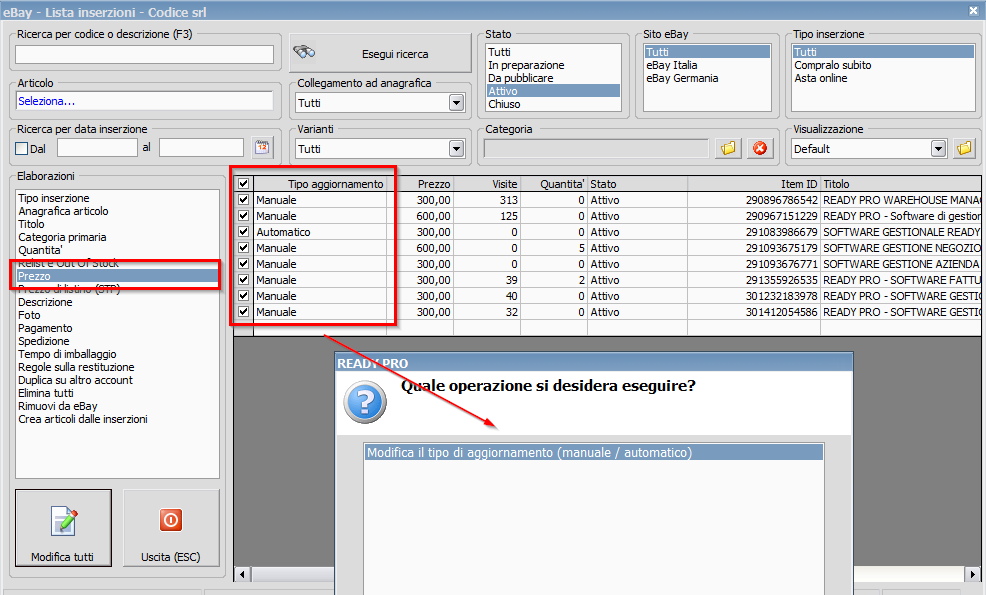Open the Visualizzazione Default dropdown

[x=938, y=148]
